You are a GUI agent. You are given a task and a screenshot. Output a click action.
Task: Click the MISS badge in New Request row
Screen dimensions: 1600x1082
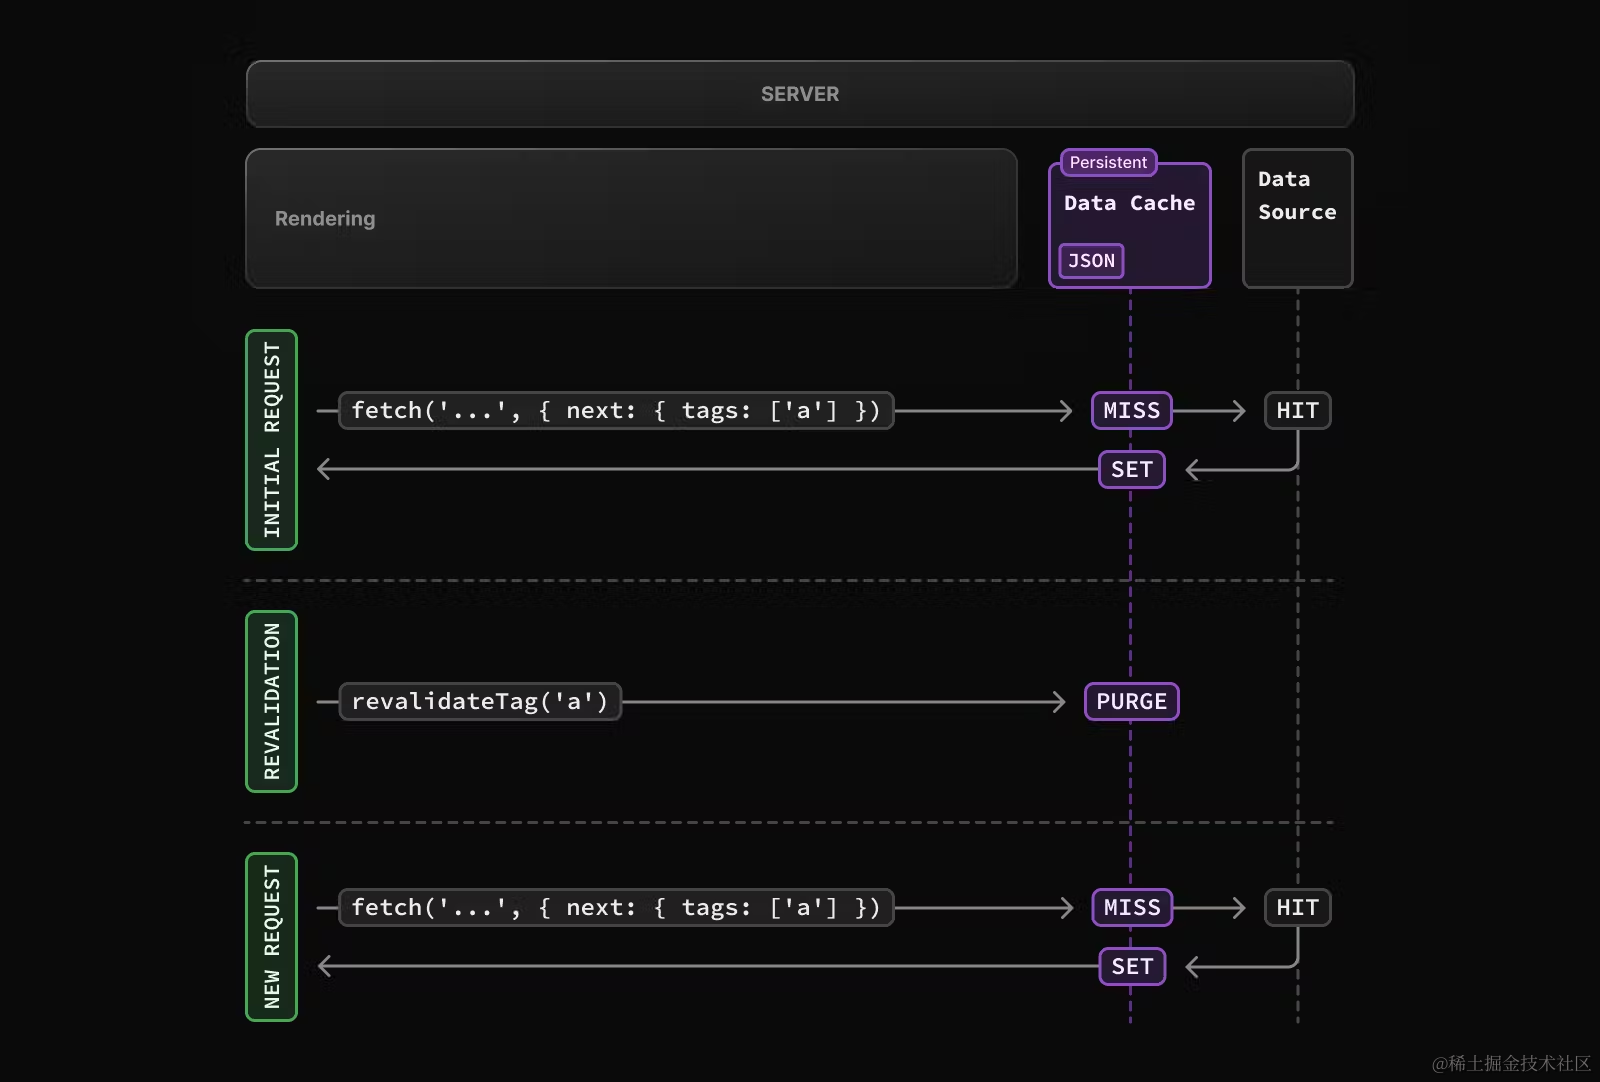tap(1131, 908)
